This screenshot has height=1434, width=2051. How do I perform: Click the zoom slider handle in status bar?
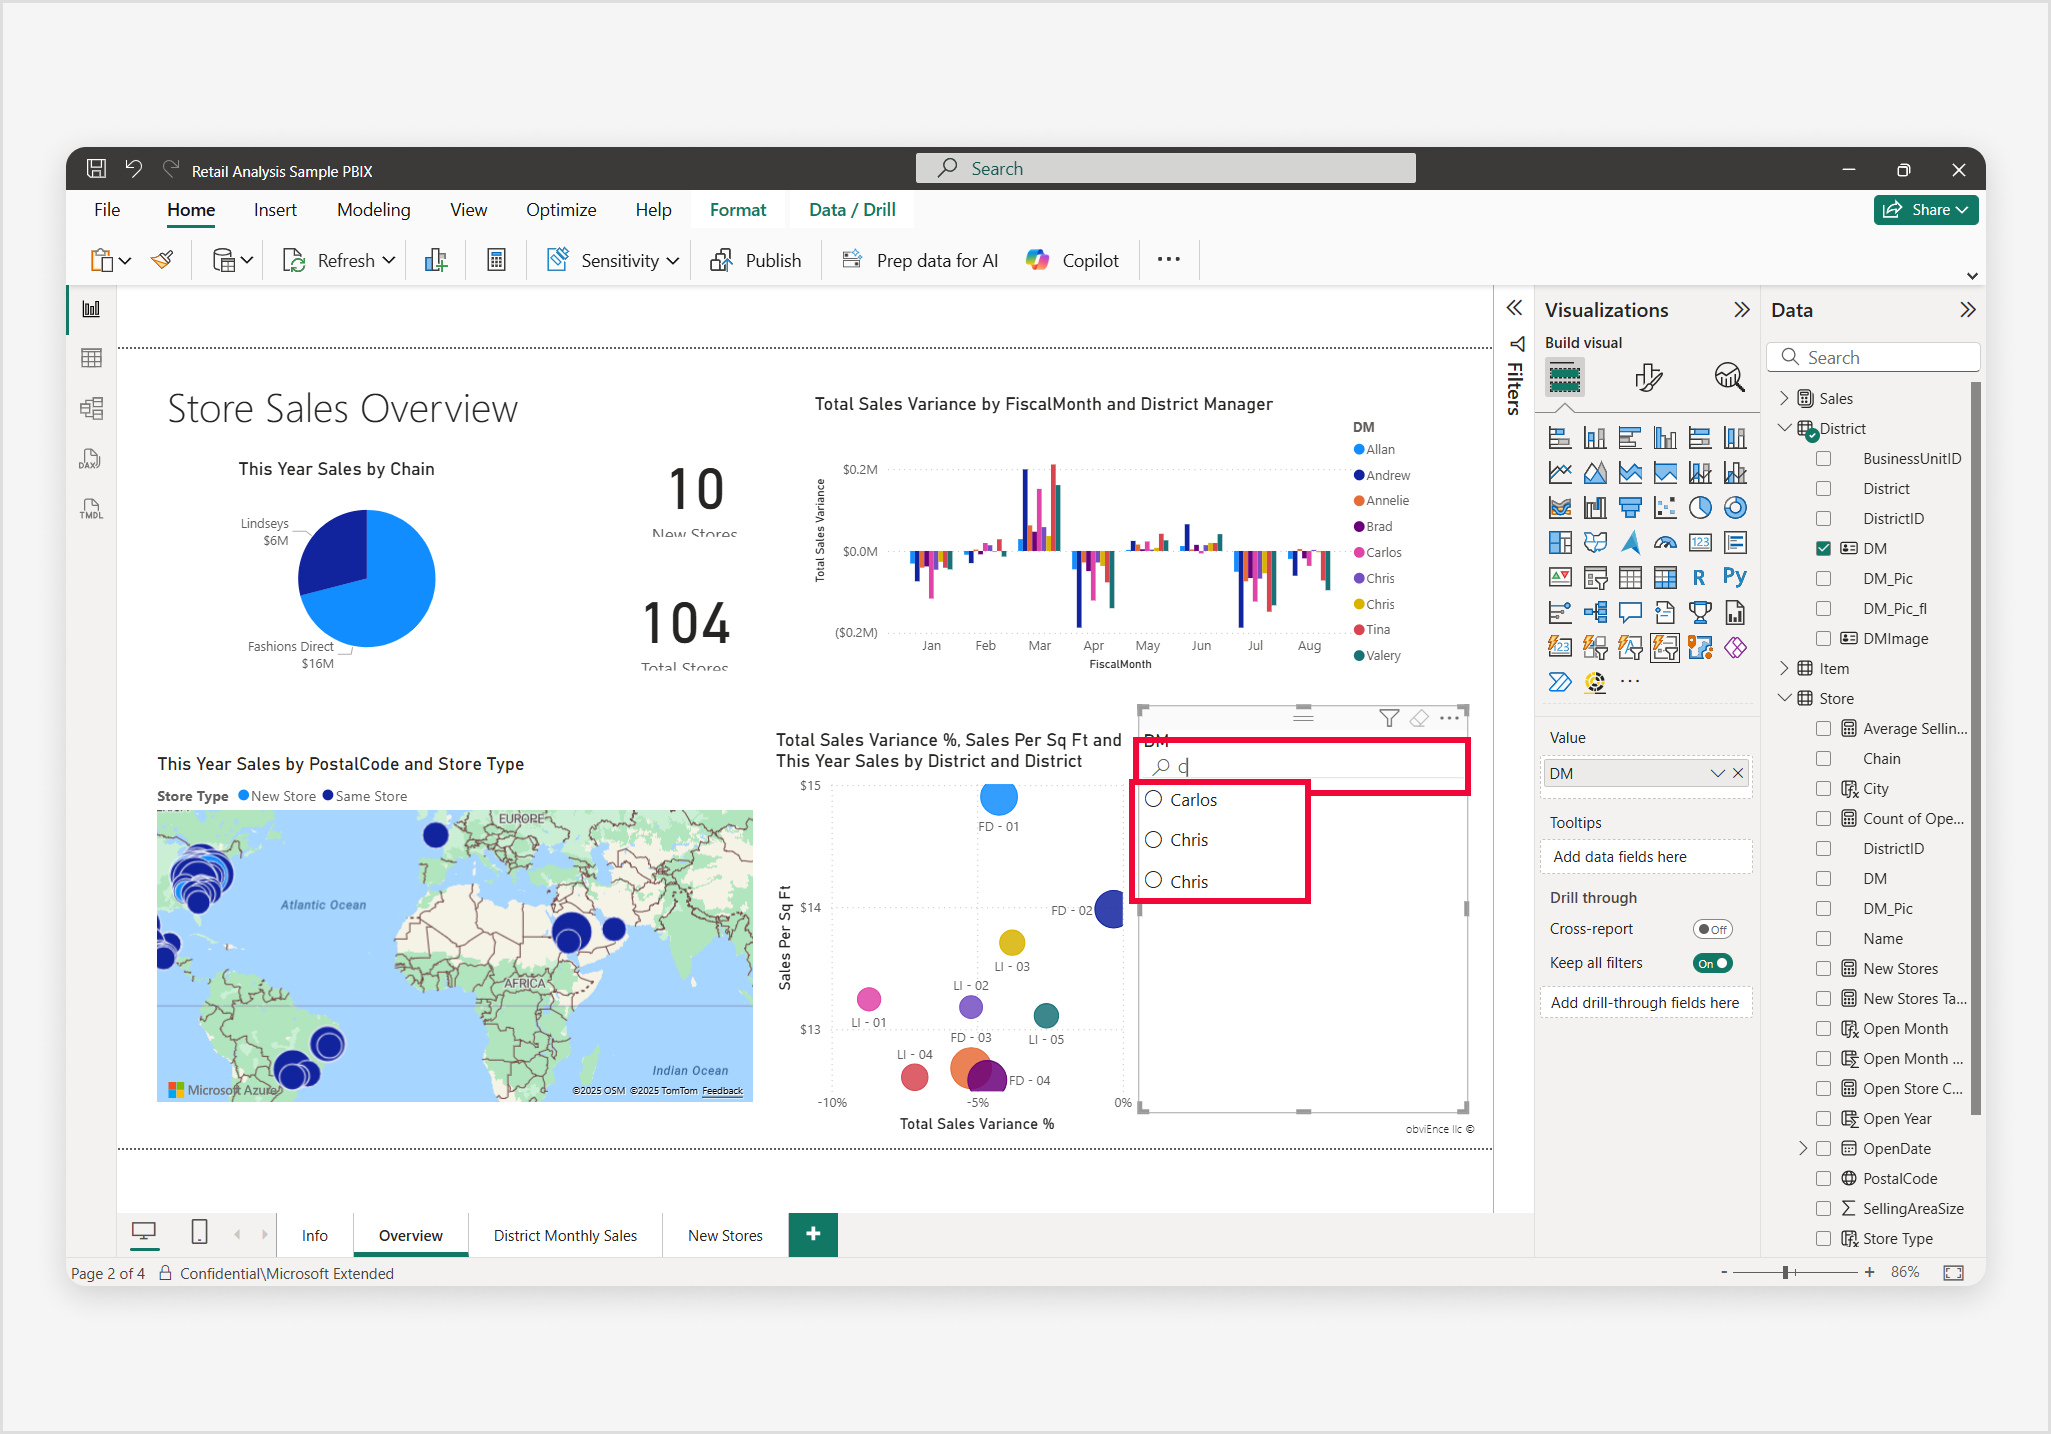[x=1785, y=1272]
